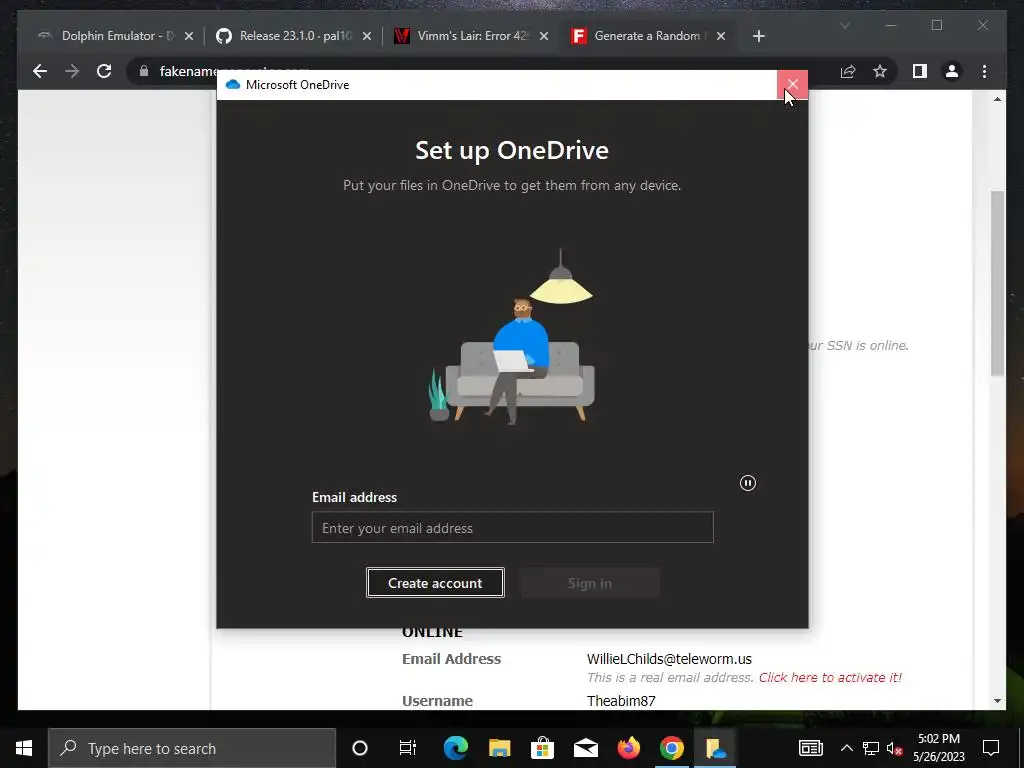Click the Email address input field
The width and height of the screenshot is (1024, 768).
(513, 527)
